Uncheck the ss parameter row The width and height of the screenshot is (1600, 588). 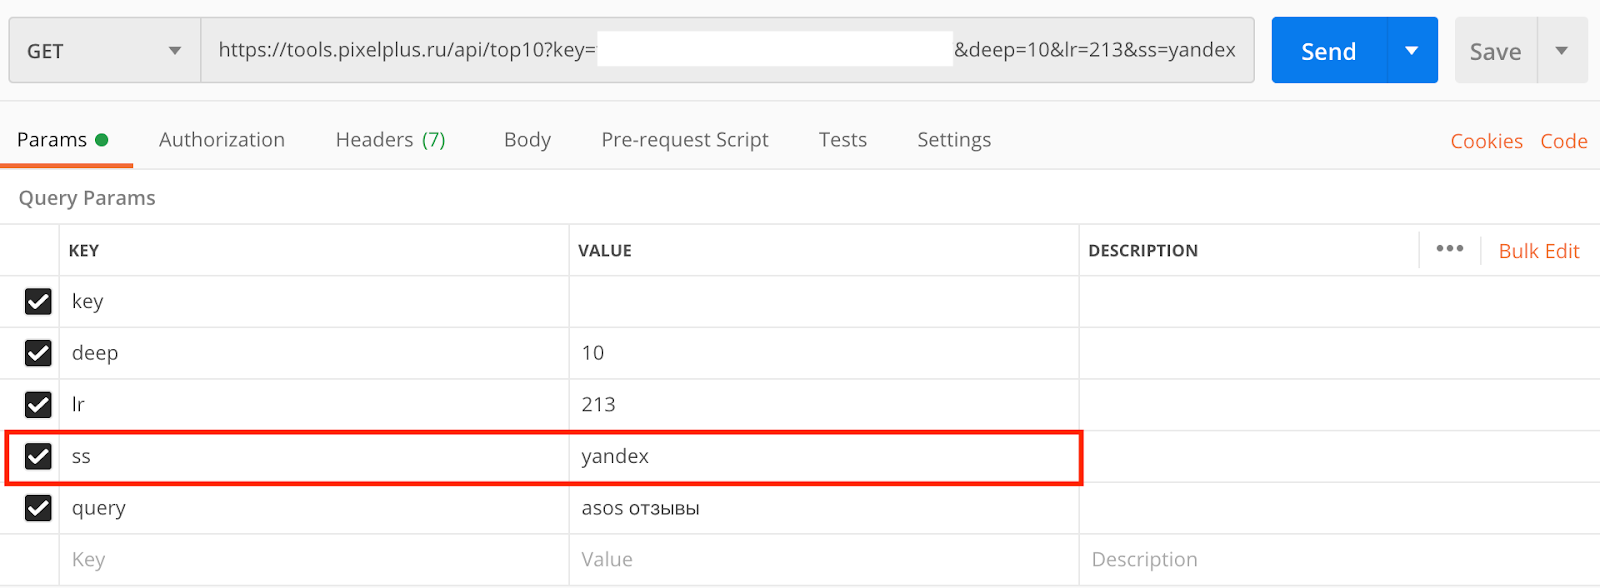(x=38, y=457)
